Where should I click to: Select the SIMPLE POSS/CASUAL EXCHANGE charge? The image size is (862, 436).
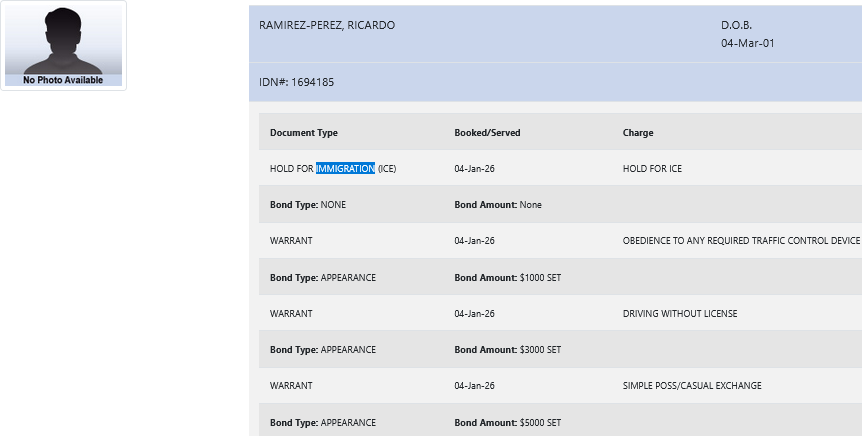691,386
